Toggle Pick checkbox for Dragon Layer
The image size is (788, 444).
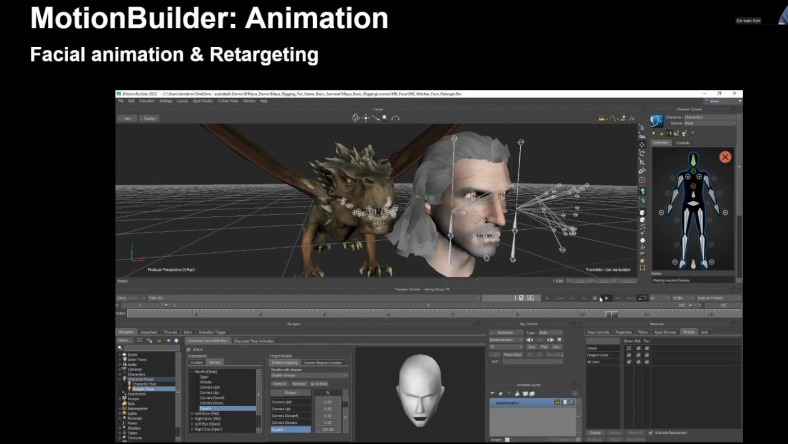pyautogui.click(x=638, y=355)
